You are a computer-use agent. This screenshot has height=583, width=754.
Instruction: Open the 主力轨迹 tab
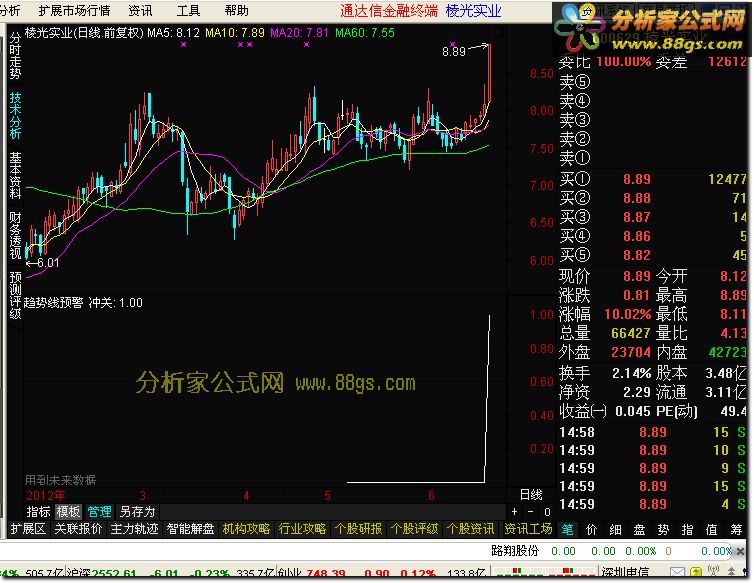pyautogui.click(x=135, y=529)
